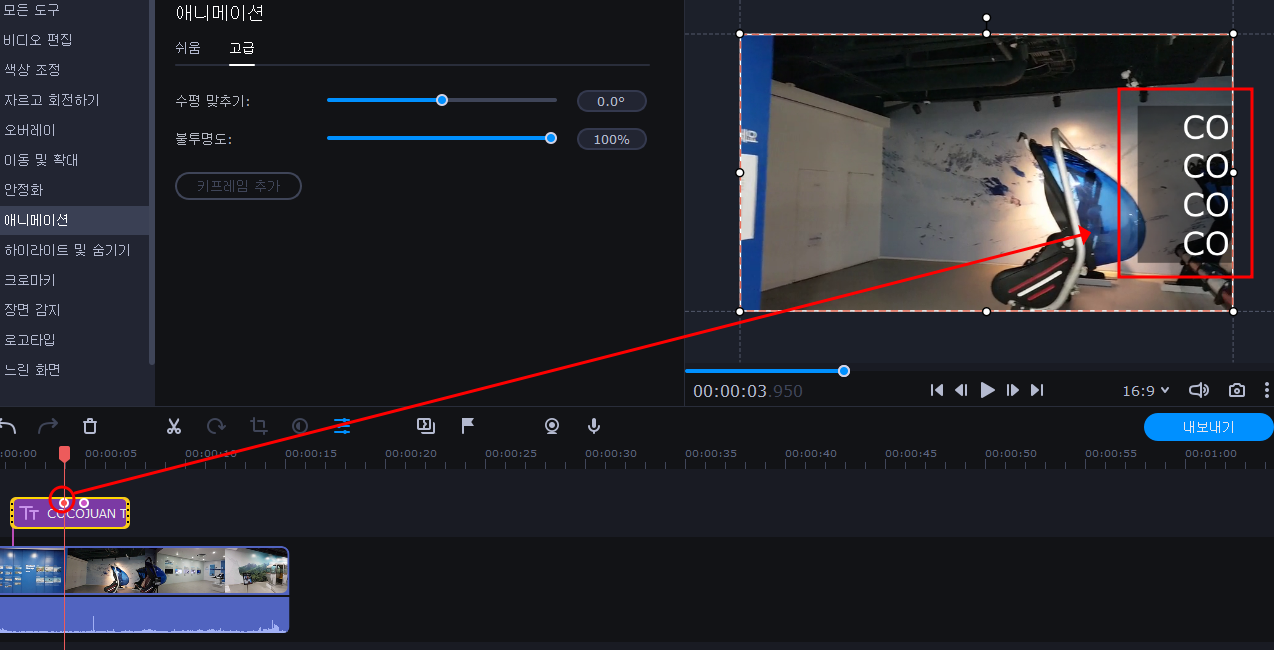Click the 00:00:30 mark on timeline ruler
Screen dimensions: 1274x650
pyautogui.click(x=611, y=454)
